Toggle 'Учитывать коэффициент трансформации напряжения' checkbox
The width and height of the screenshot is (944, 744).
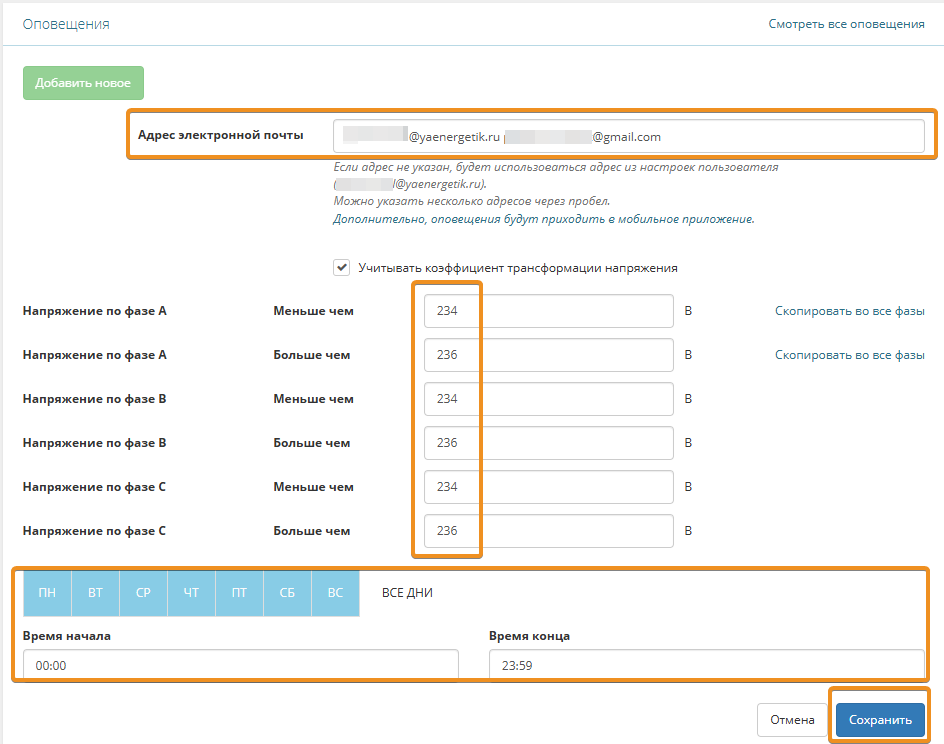[x=342, y=268]
